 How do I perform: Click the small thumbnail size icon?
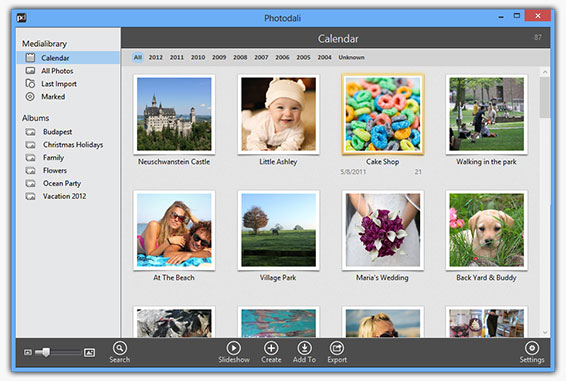[28, 352]
